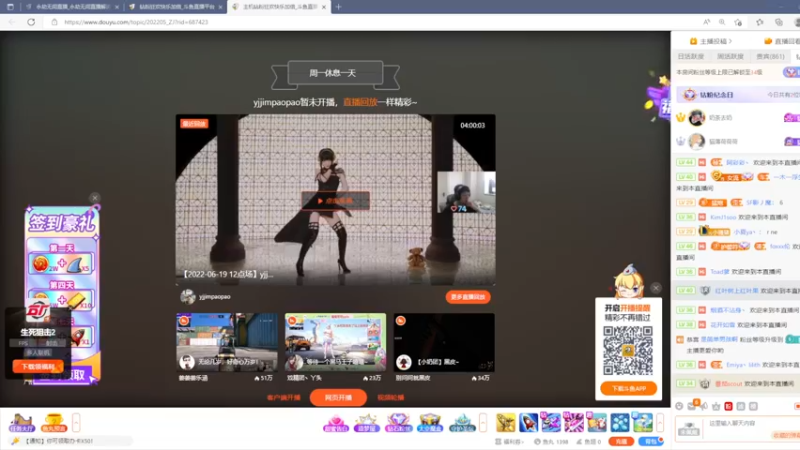Screen dimensions: 800x450
Task: Open the 任务大厅 task hall icon
Action: click(21, 422)
